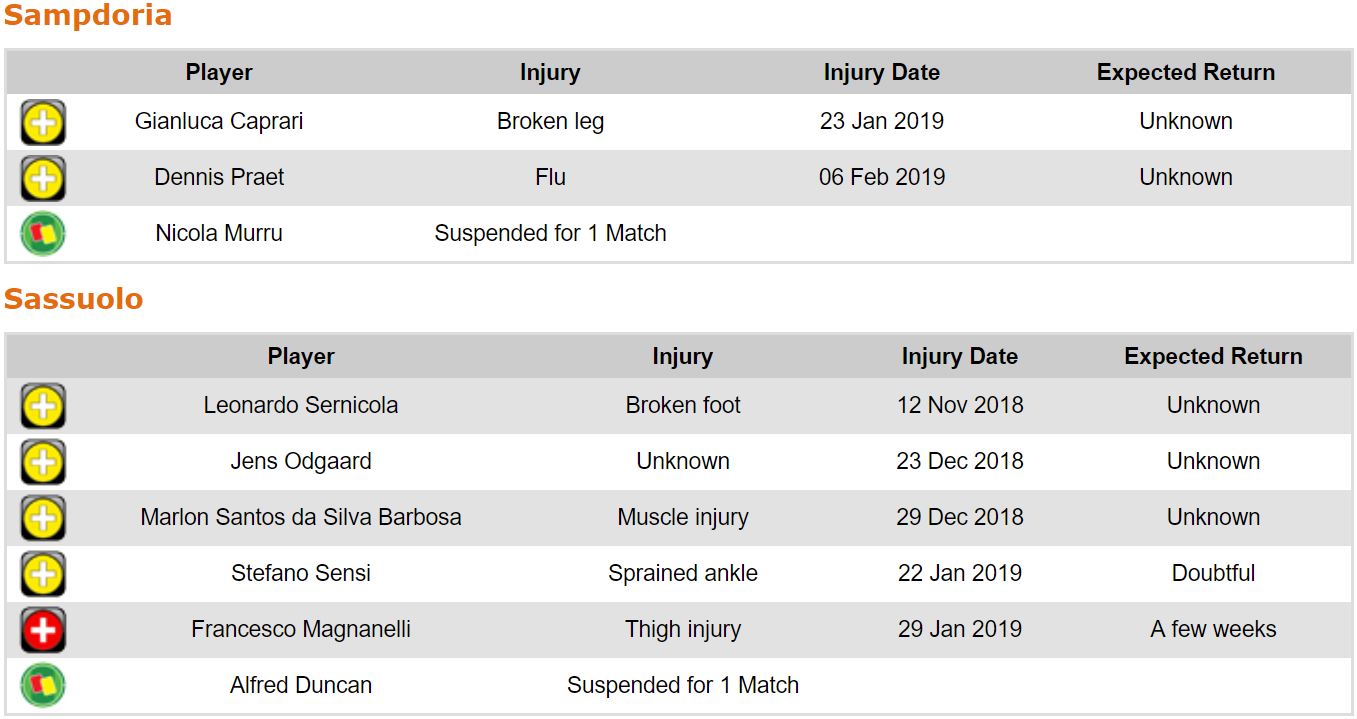
Task: Click red cross icon beside Francesco Magnanelli
Action: tap(43, 631)
